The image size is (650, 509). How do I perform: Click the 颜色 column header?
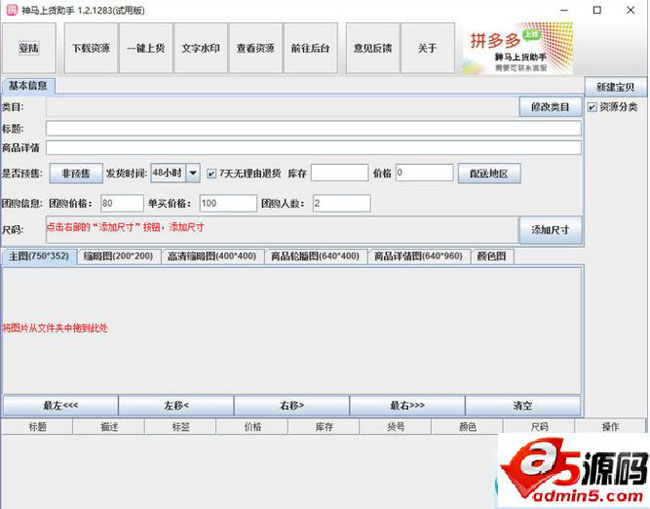(x=468, y=427)
